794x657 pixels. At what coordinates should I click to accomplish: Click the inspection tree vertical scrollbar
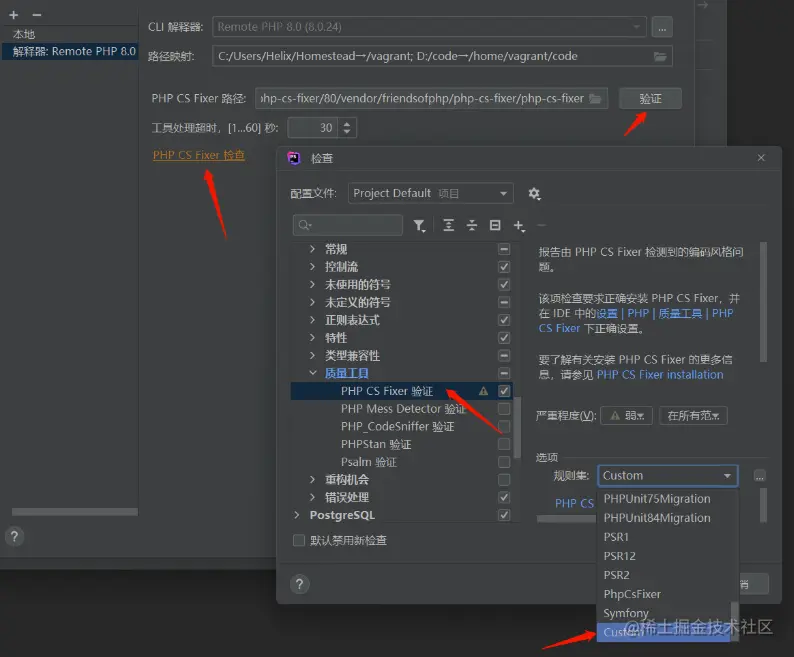tap(517, 427)
